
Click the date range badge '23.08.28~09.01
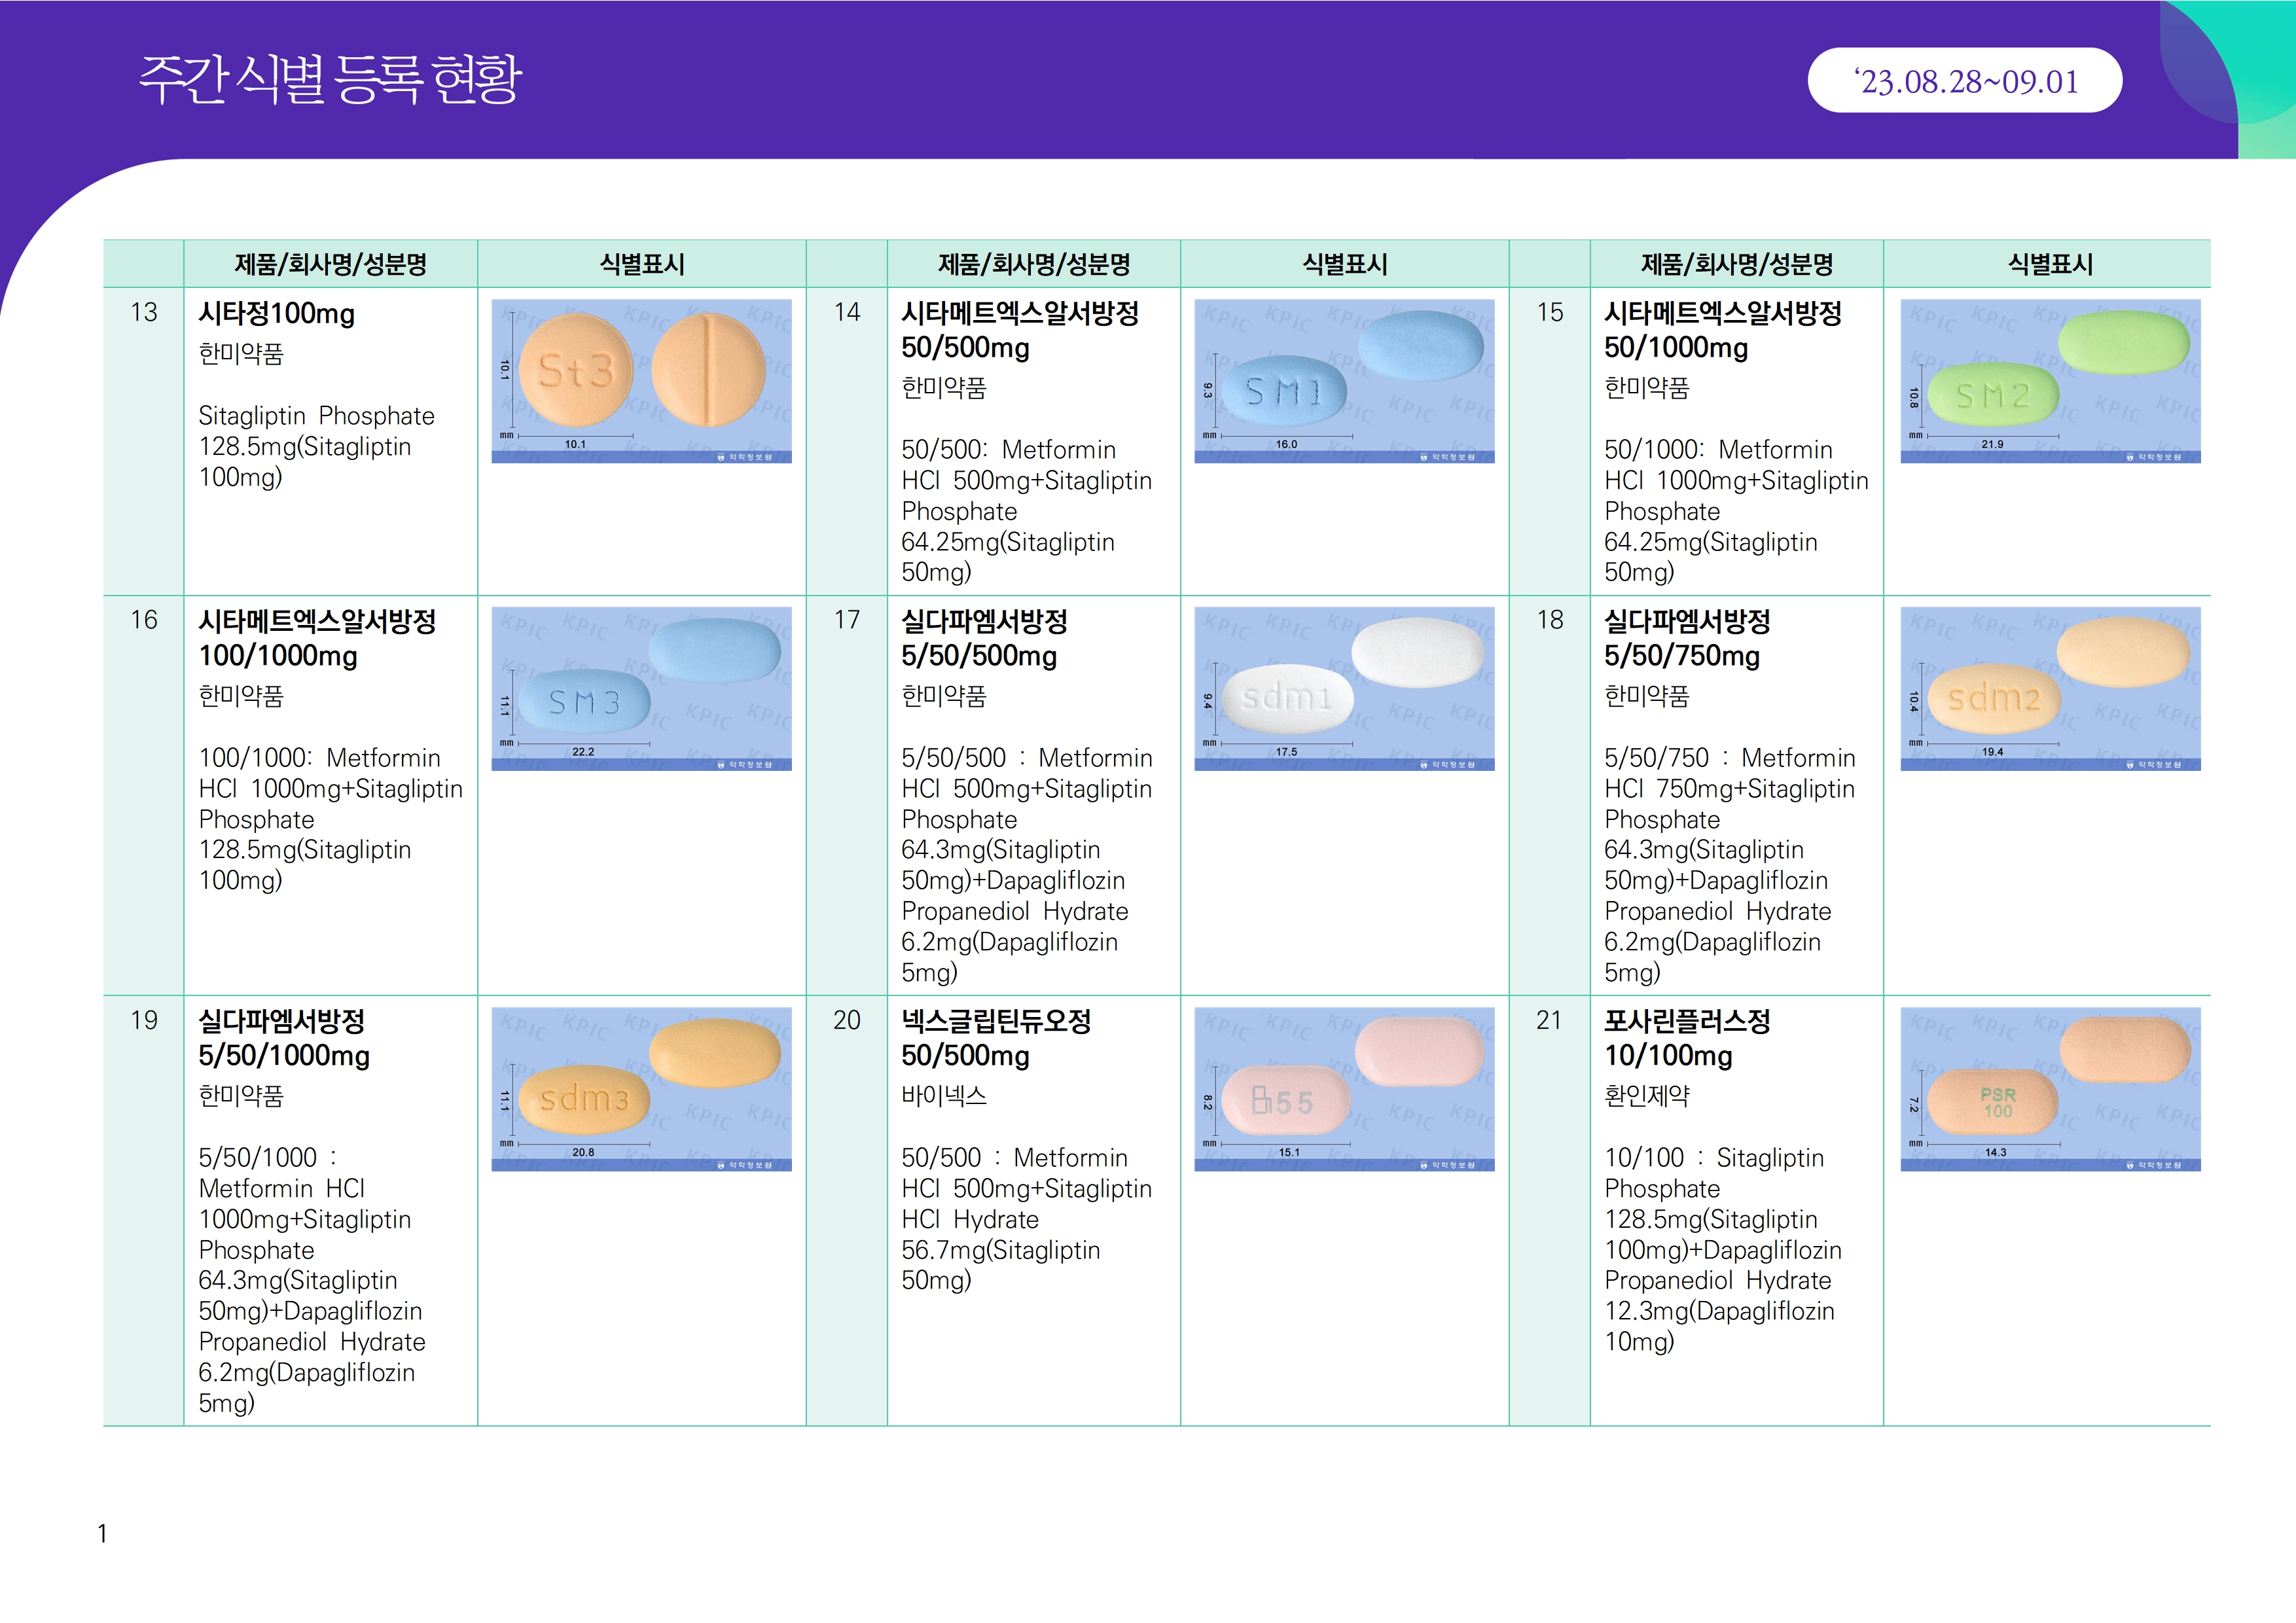pyautogui.click(x=1964, y=81)
